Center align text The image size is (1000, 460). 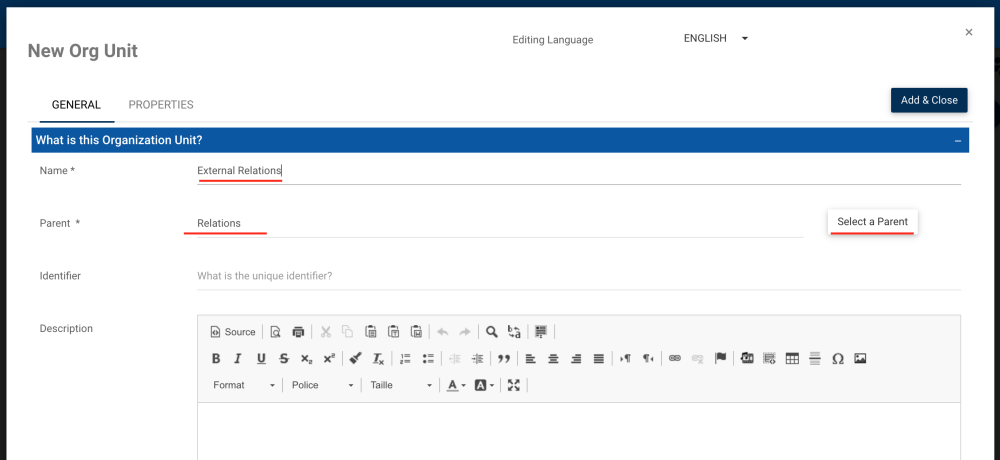554,359
